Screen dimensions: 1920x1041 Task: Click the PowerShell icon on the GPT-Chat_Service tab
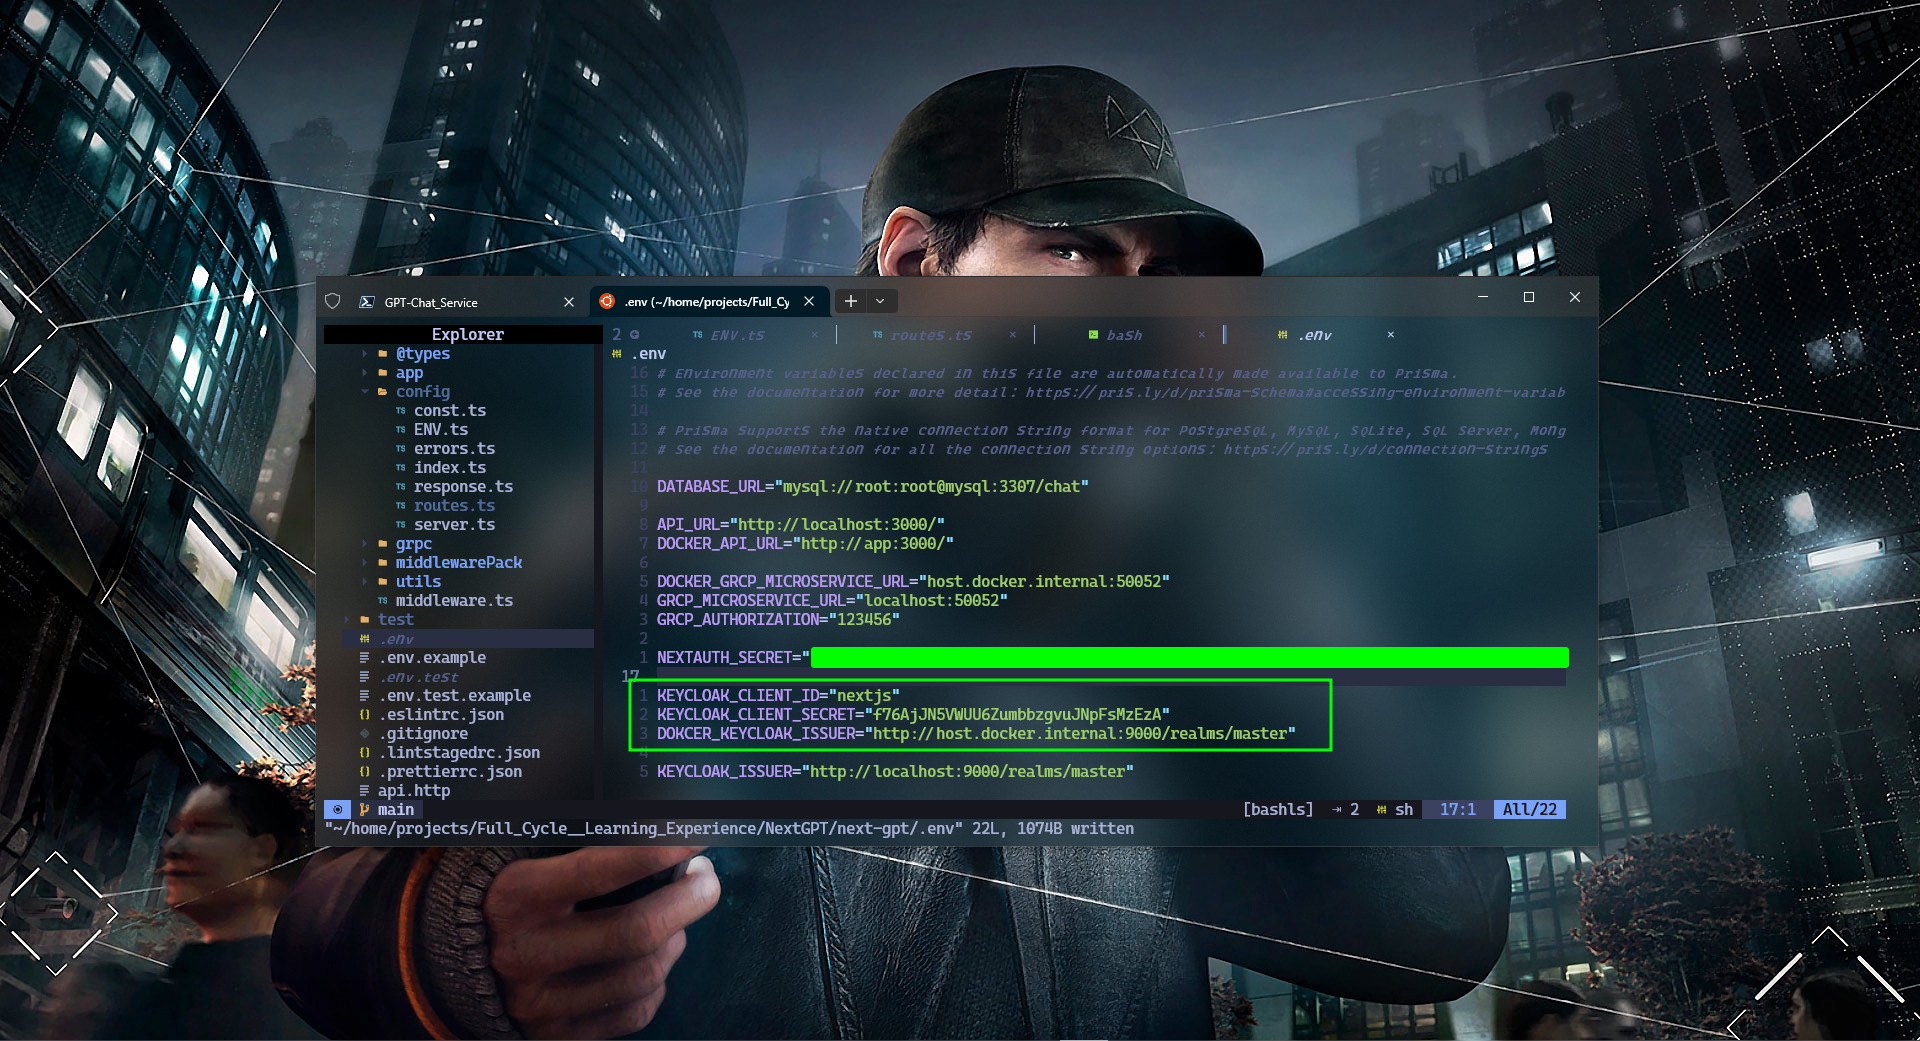click(367, 302)
